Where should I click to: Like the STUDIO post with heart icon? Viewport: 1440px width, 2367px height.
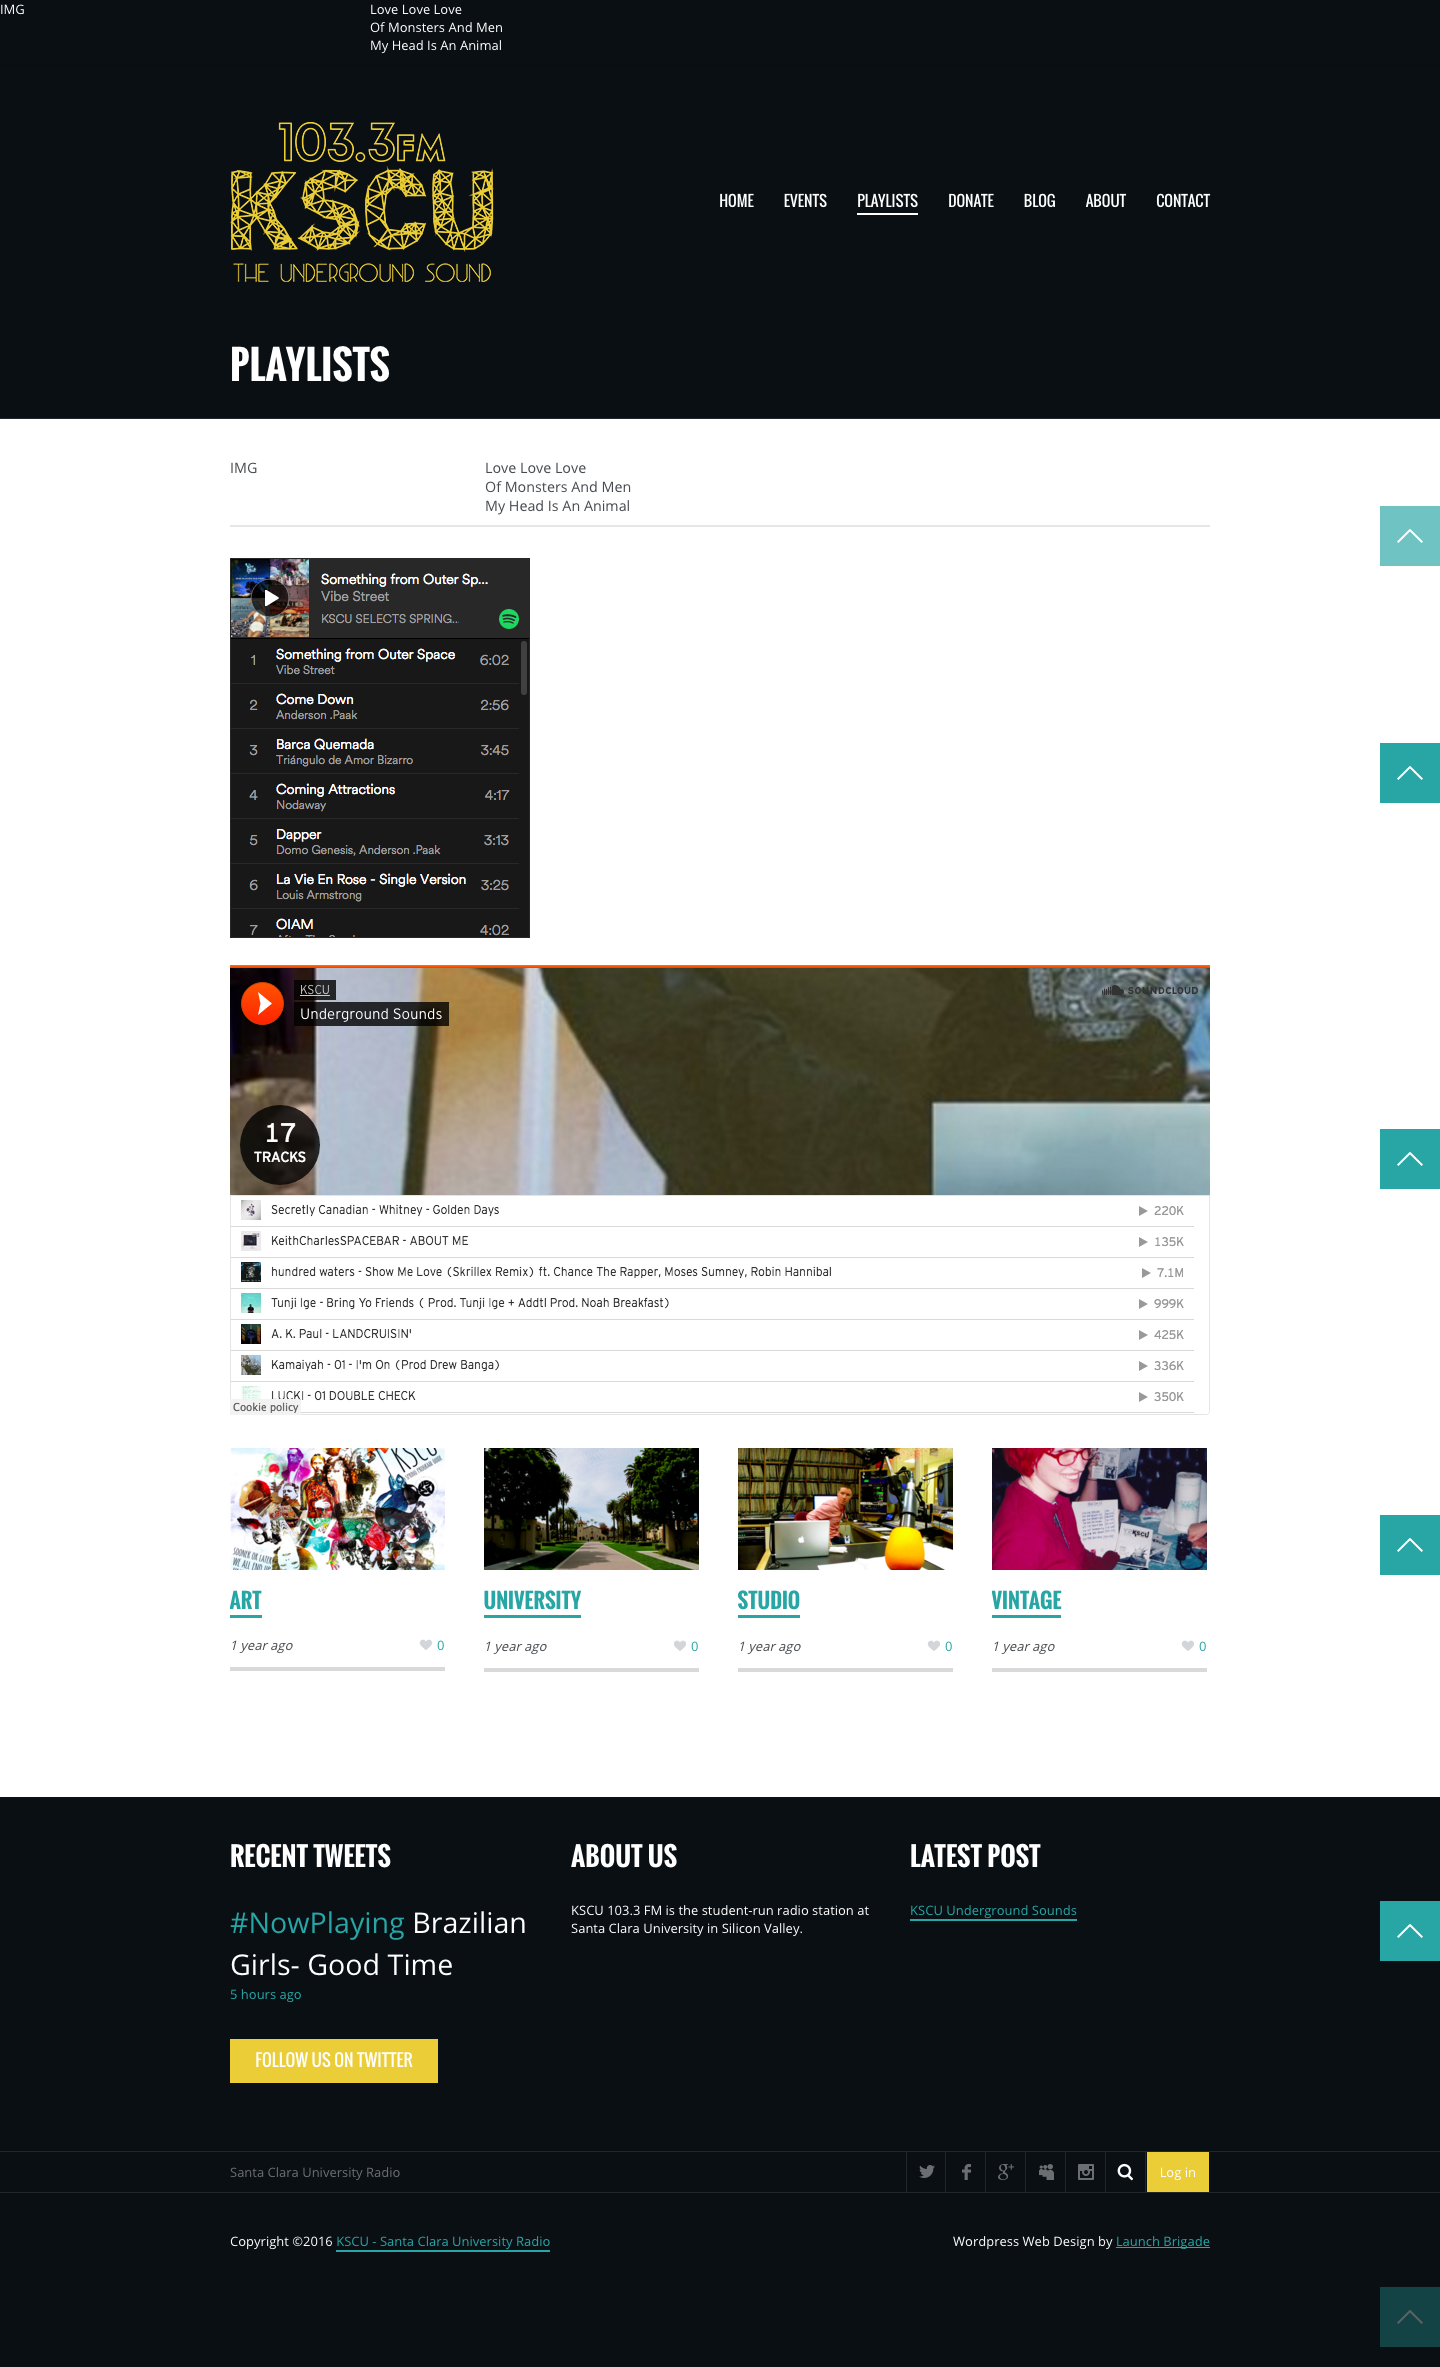934,1646
